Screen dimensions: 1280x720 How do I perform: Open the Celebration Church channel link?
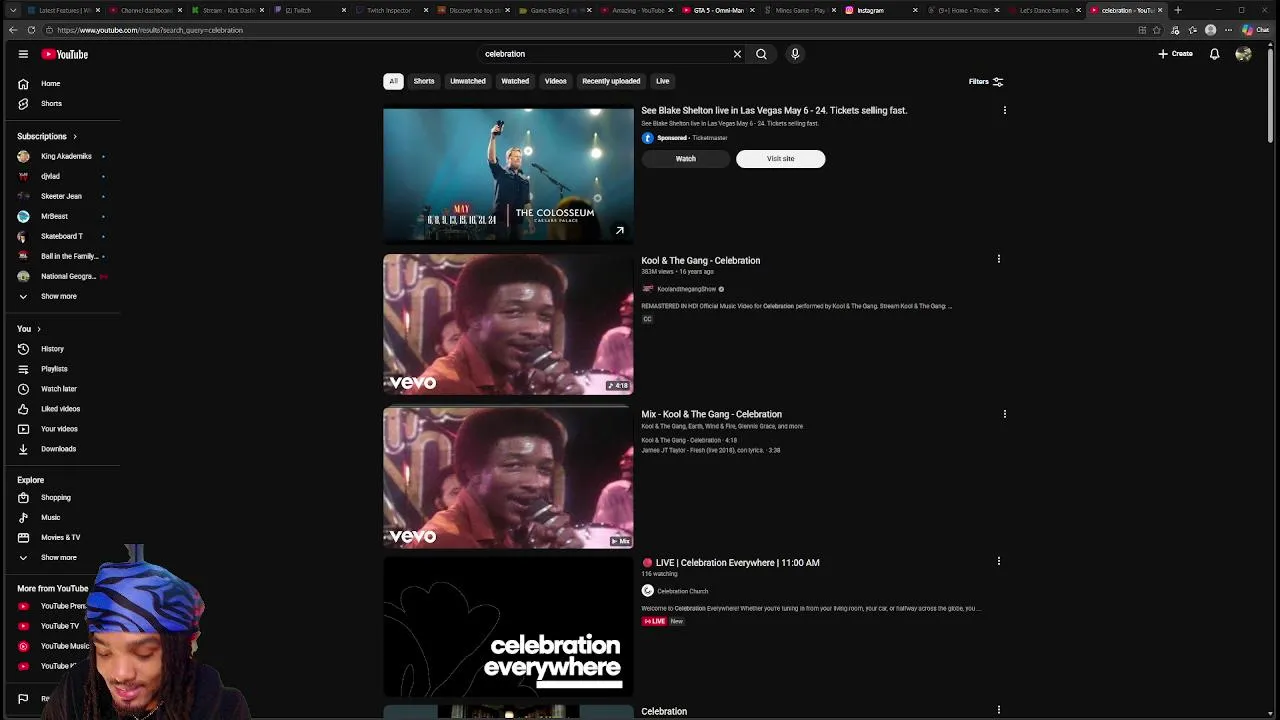click(682, 591)
